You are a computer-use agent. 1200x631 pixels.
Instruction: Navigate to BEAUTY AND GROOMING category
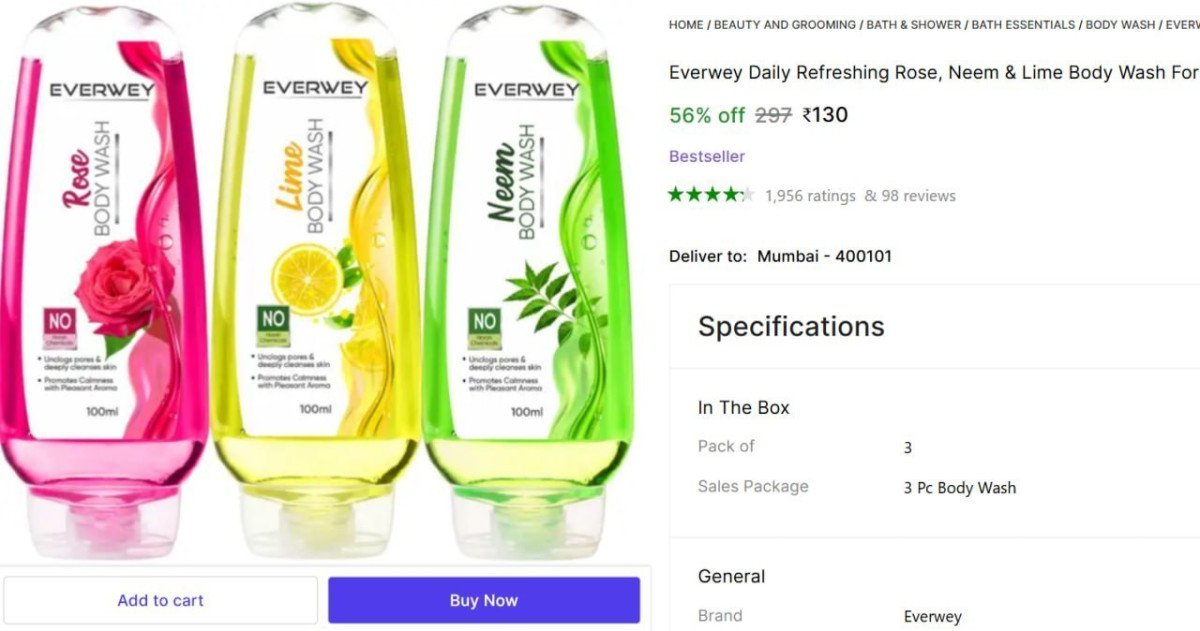782,24
